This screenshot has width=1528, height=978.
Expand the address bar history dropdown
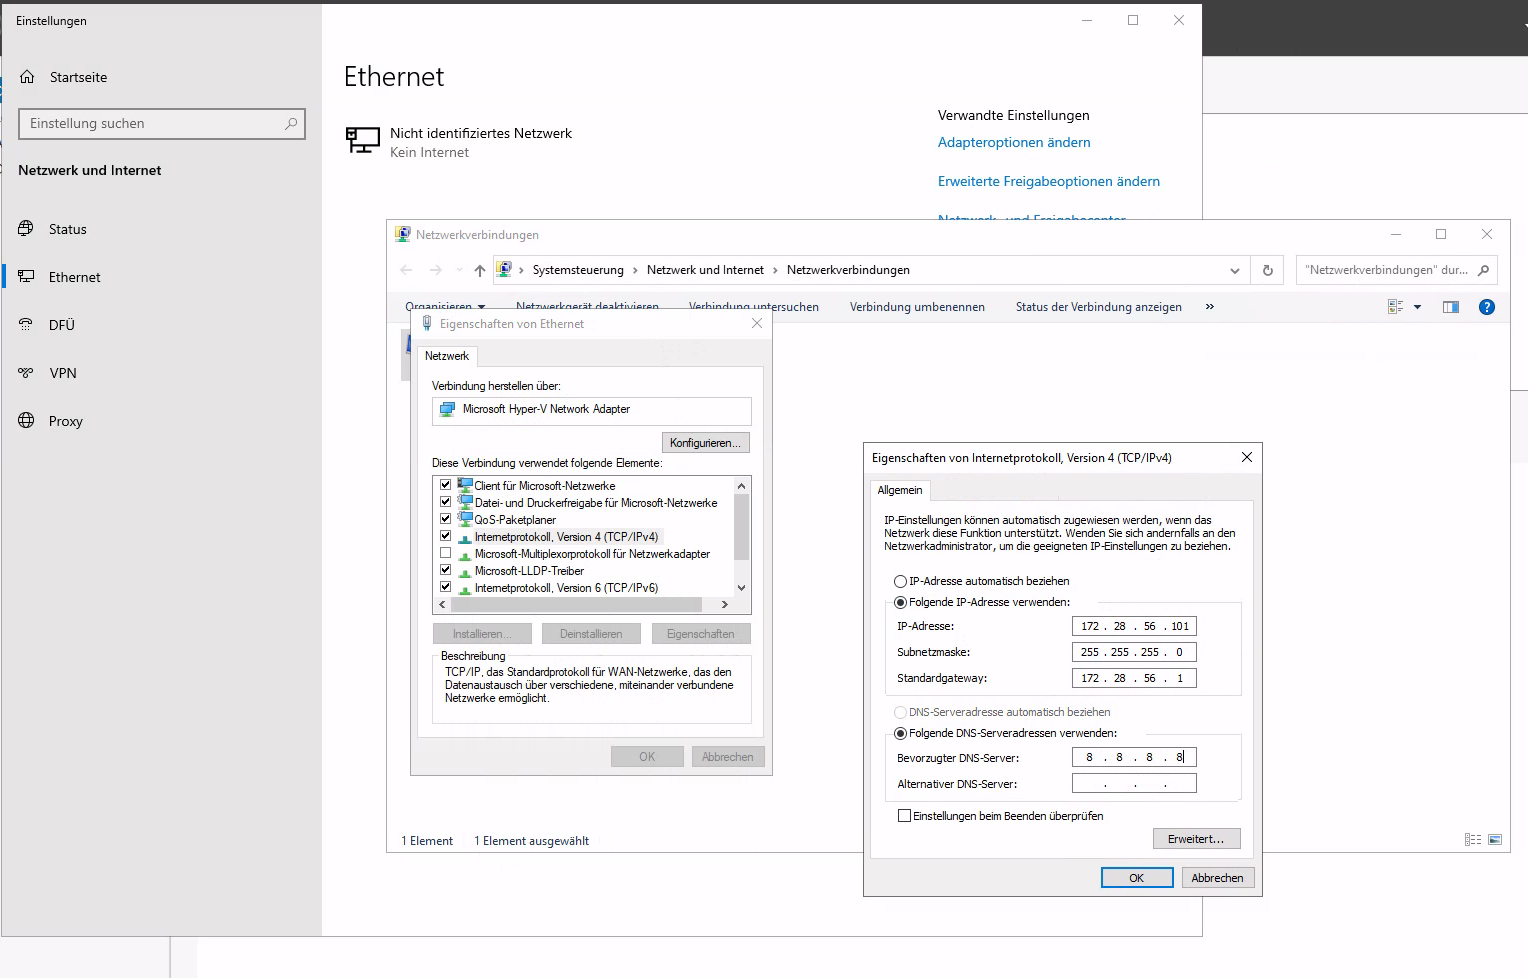1234,270
